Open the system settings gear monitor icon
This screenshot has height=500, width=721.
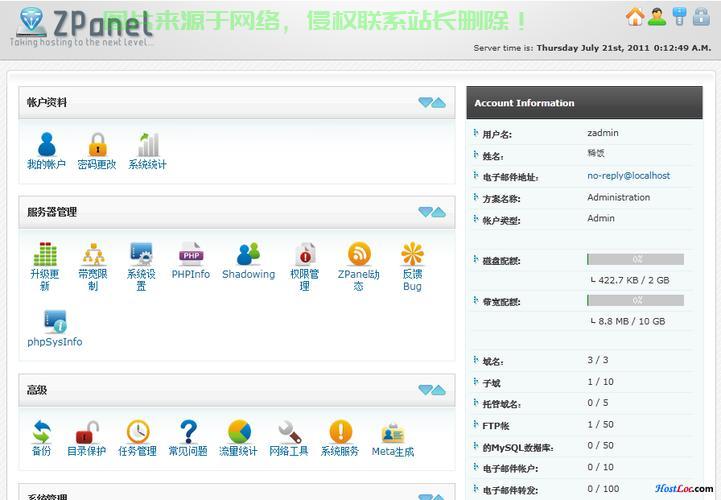click(141, 254)
